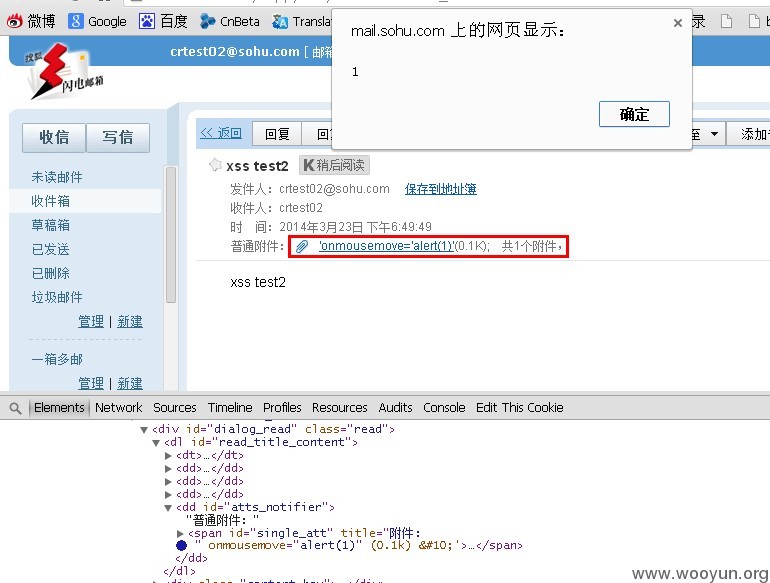Screen dimensions: 770x583
Task: Click the 回复 reply button
Action: point(277,134)
